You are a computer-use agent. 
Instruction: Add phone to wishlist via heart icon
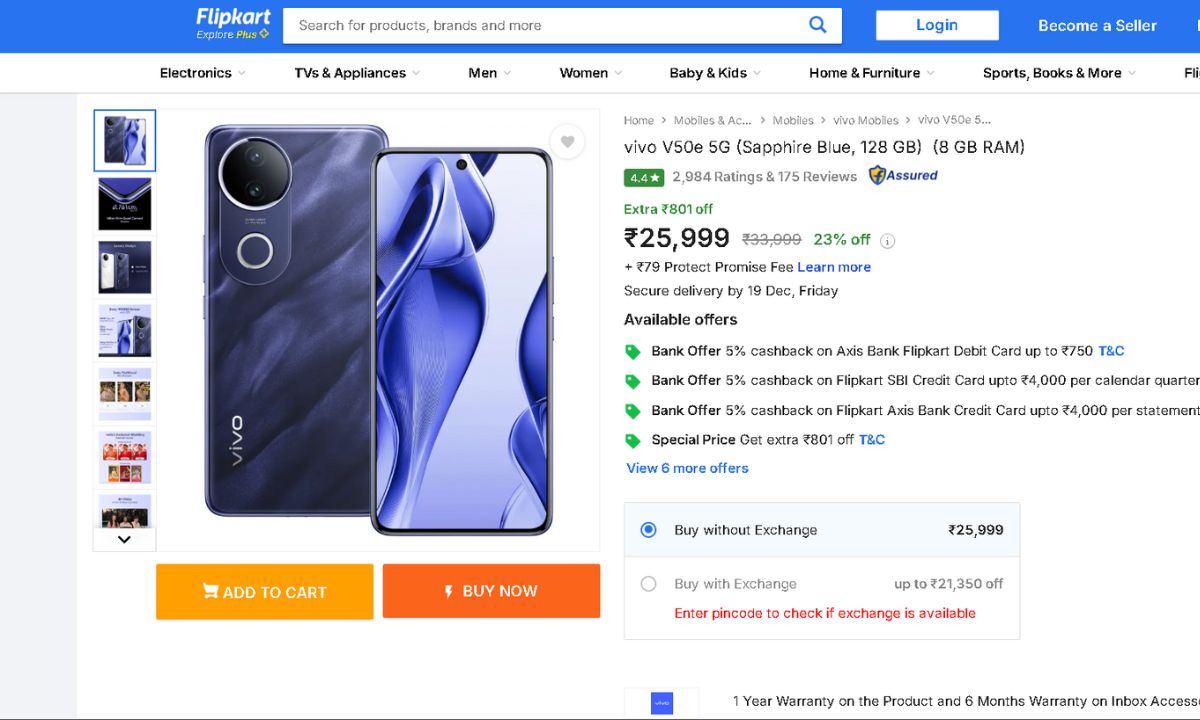567,142
